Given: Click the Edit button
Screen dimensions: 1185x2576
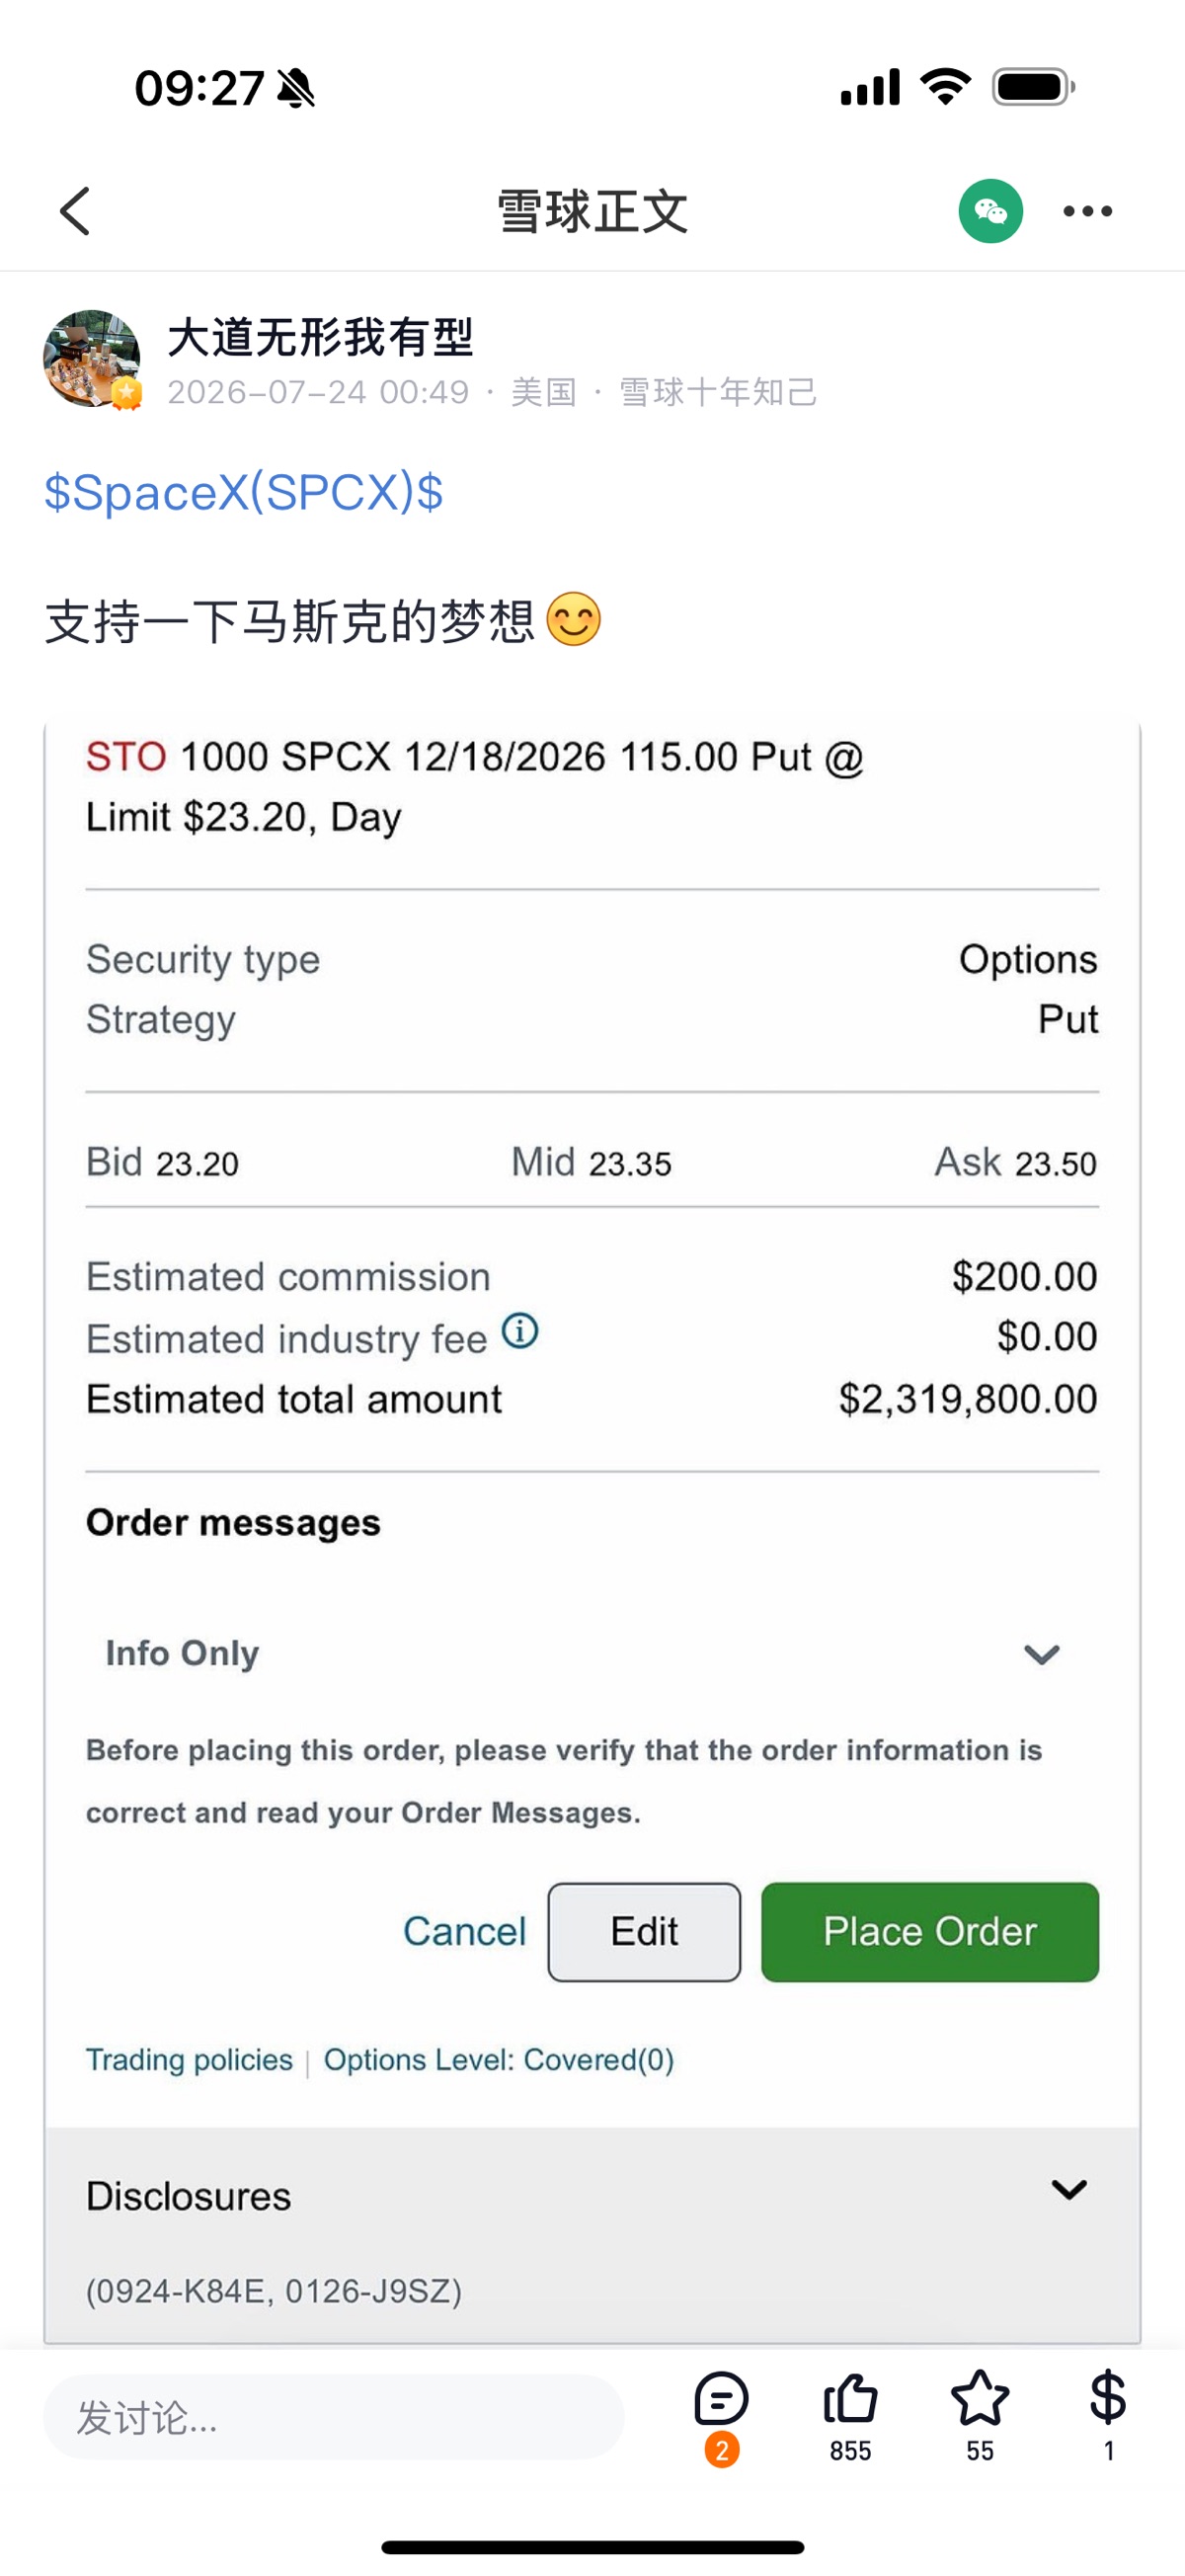Looking at the screenshot, I should tap(644, 1932).
